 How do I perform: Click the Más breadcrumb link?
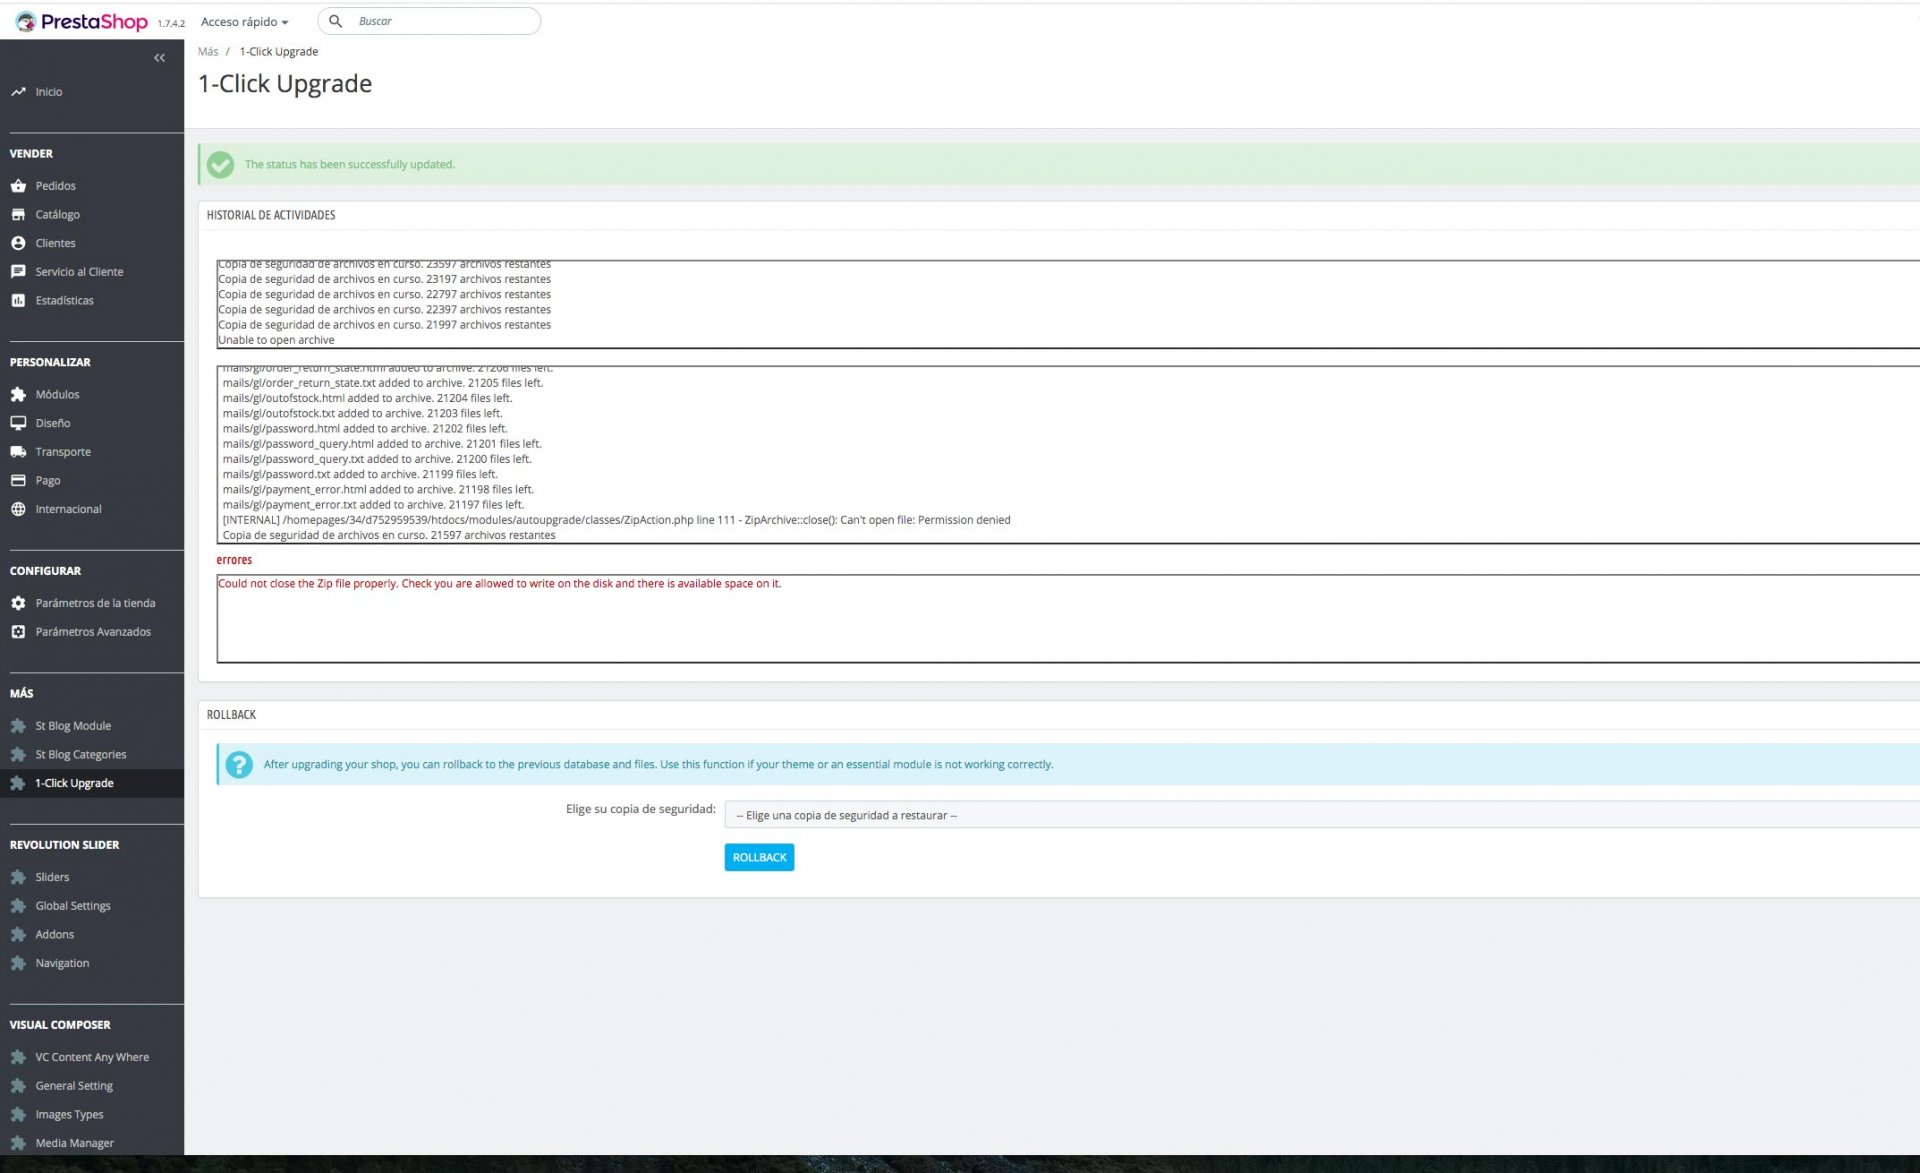(208, 51)
